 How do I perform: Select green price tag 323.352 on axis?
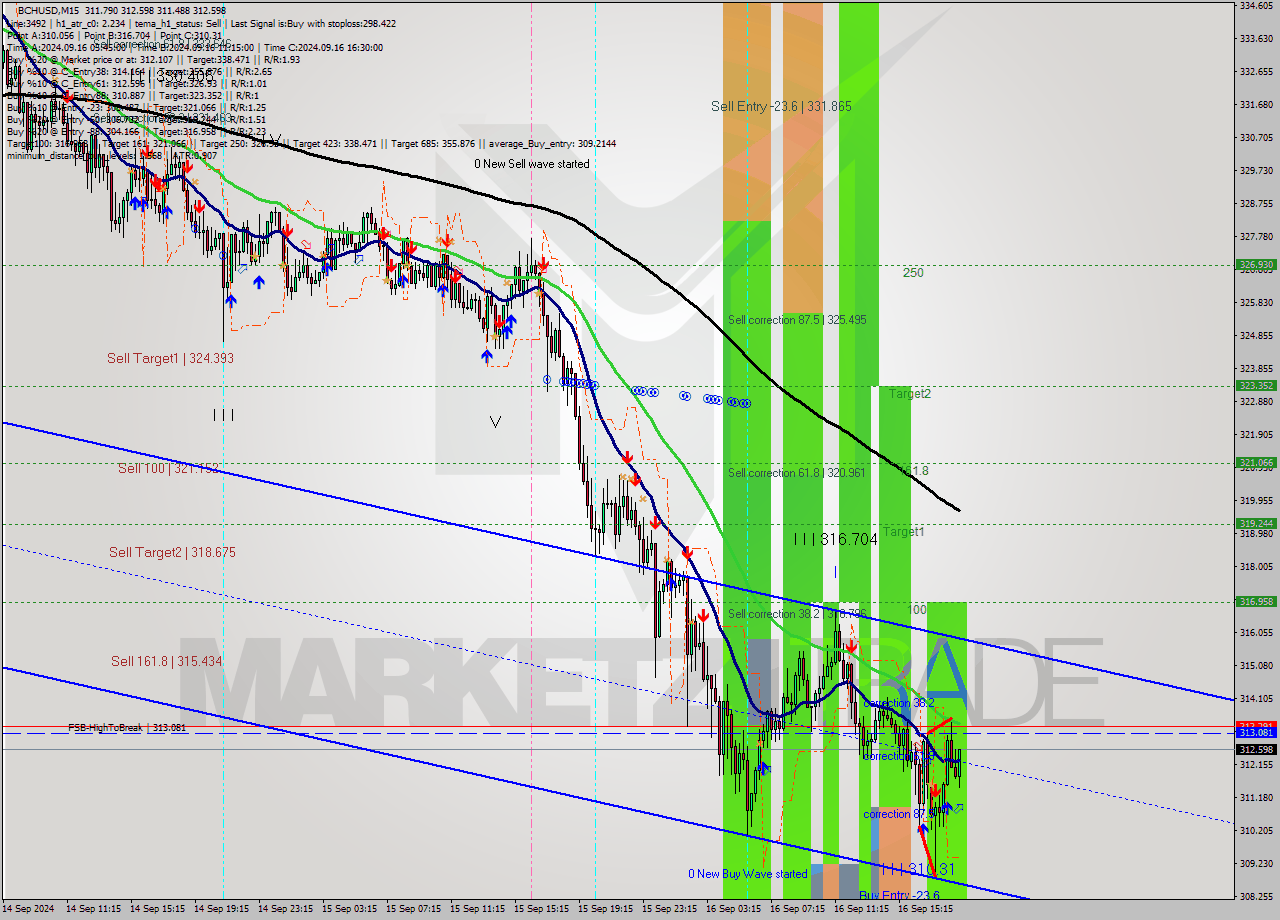pos(1256,385)
